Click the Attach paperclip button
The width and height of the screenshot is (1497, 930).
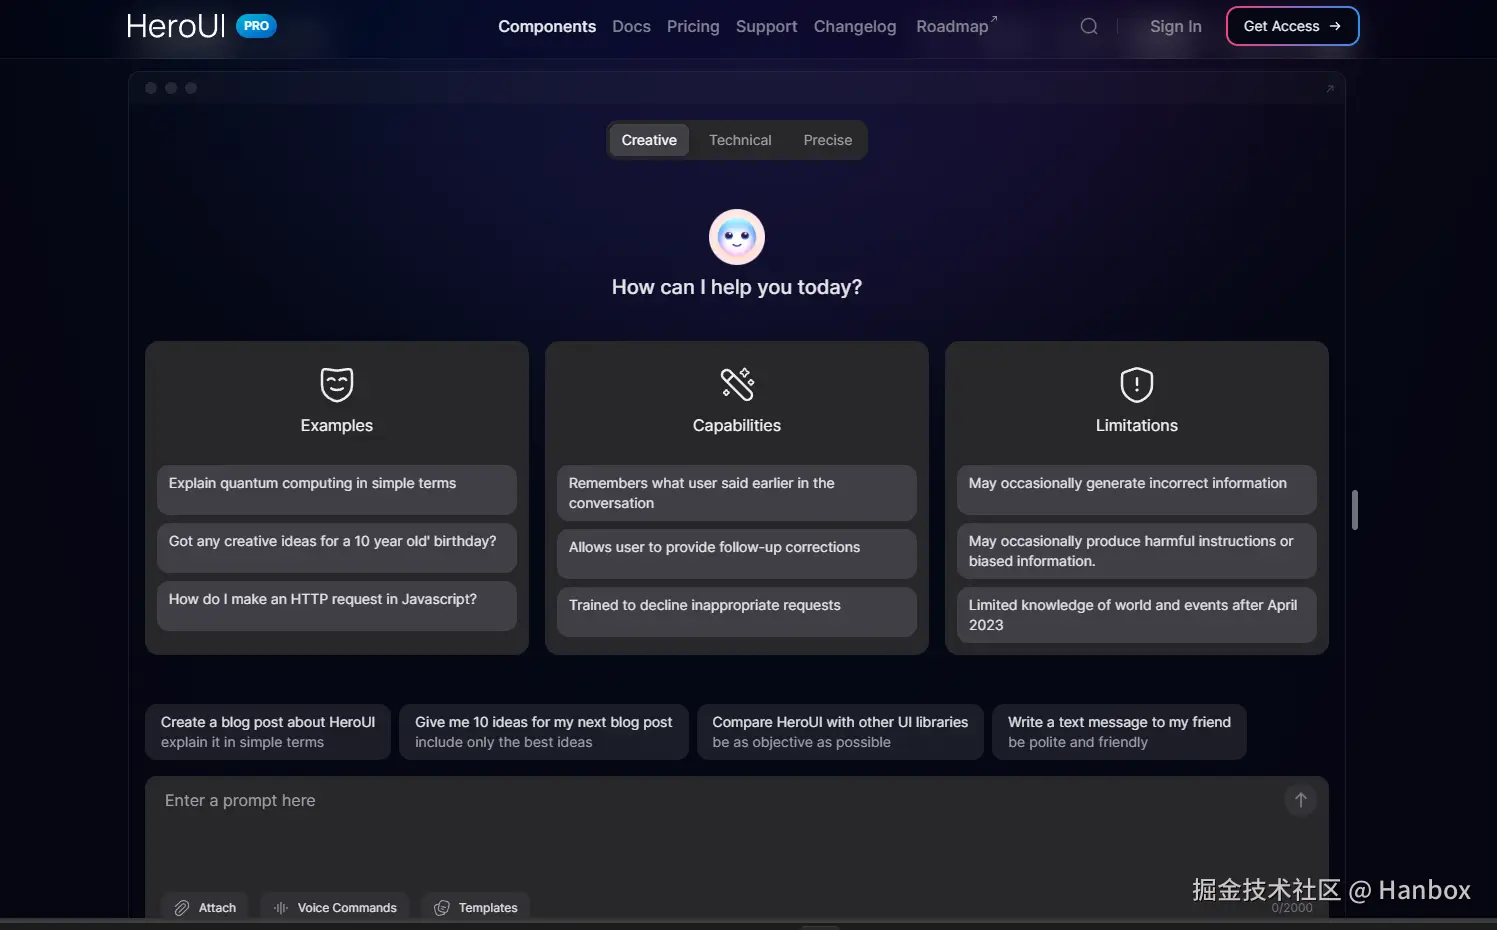pyautogui.click(x=205, y=908)
